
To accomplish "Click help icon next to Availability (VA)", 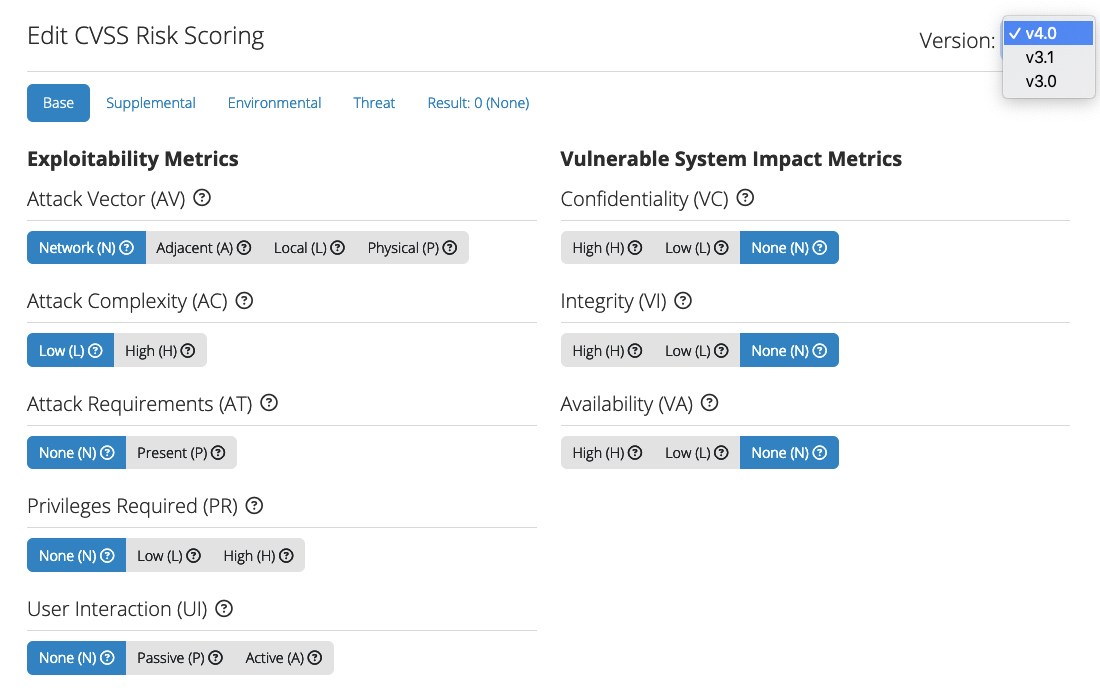I will click(709, 403).
